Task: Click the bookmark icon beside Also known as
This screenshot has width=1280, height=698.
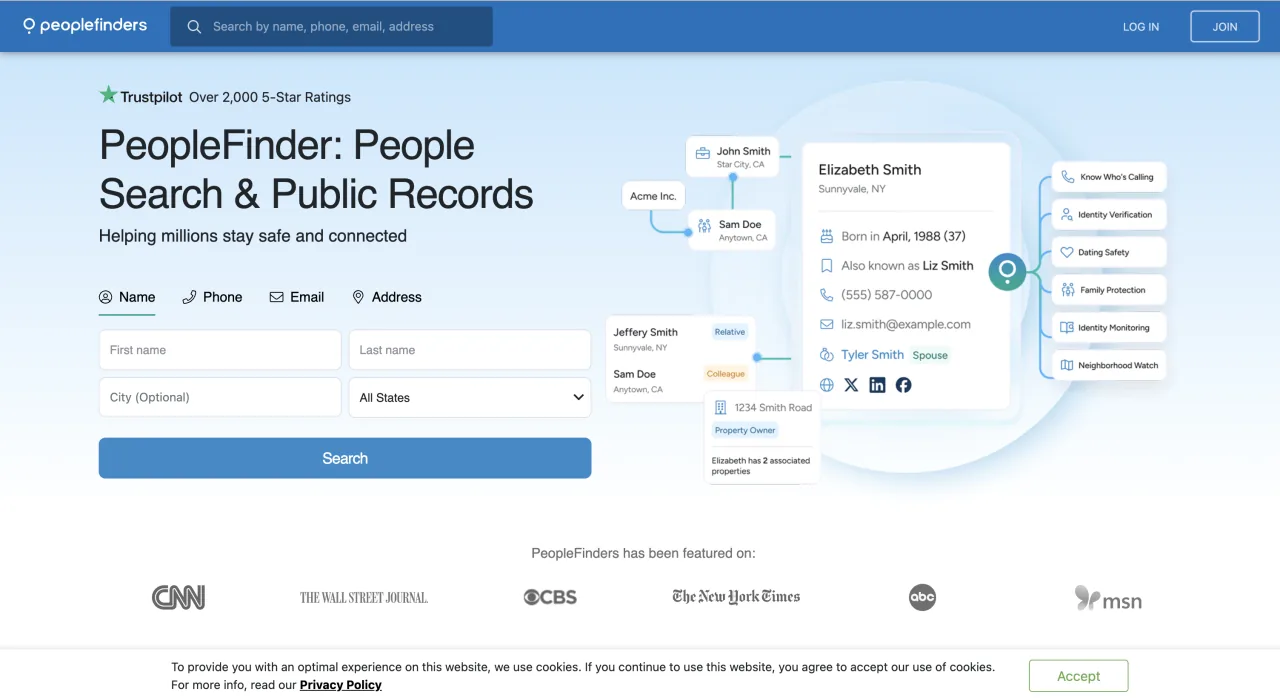Action: click(826, 266)
